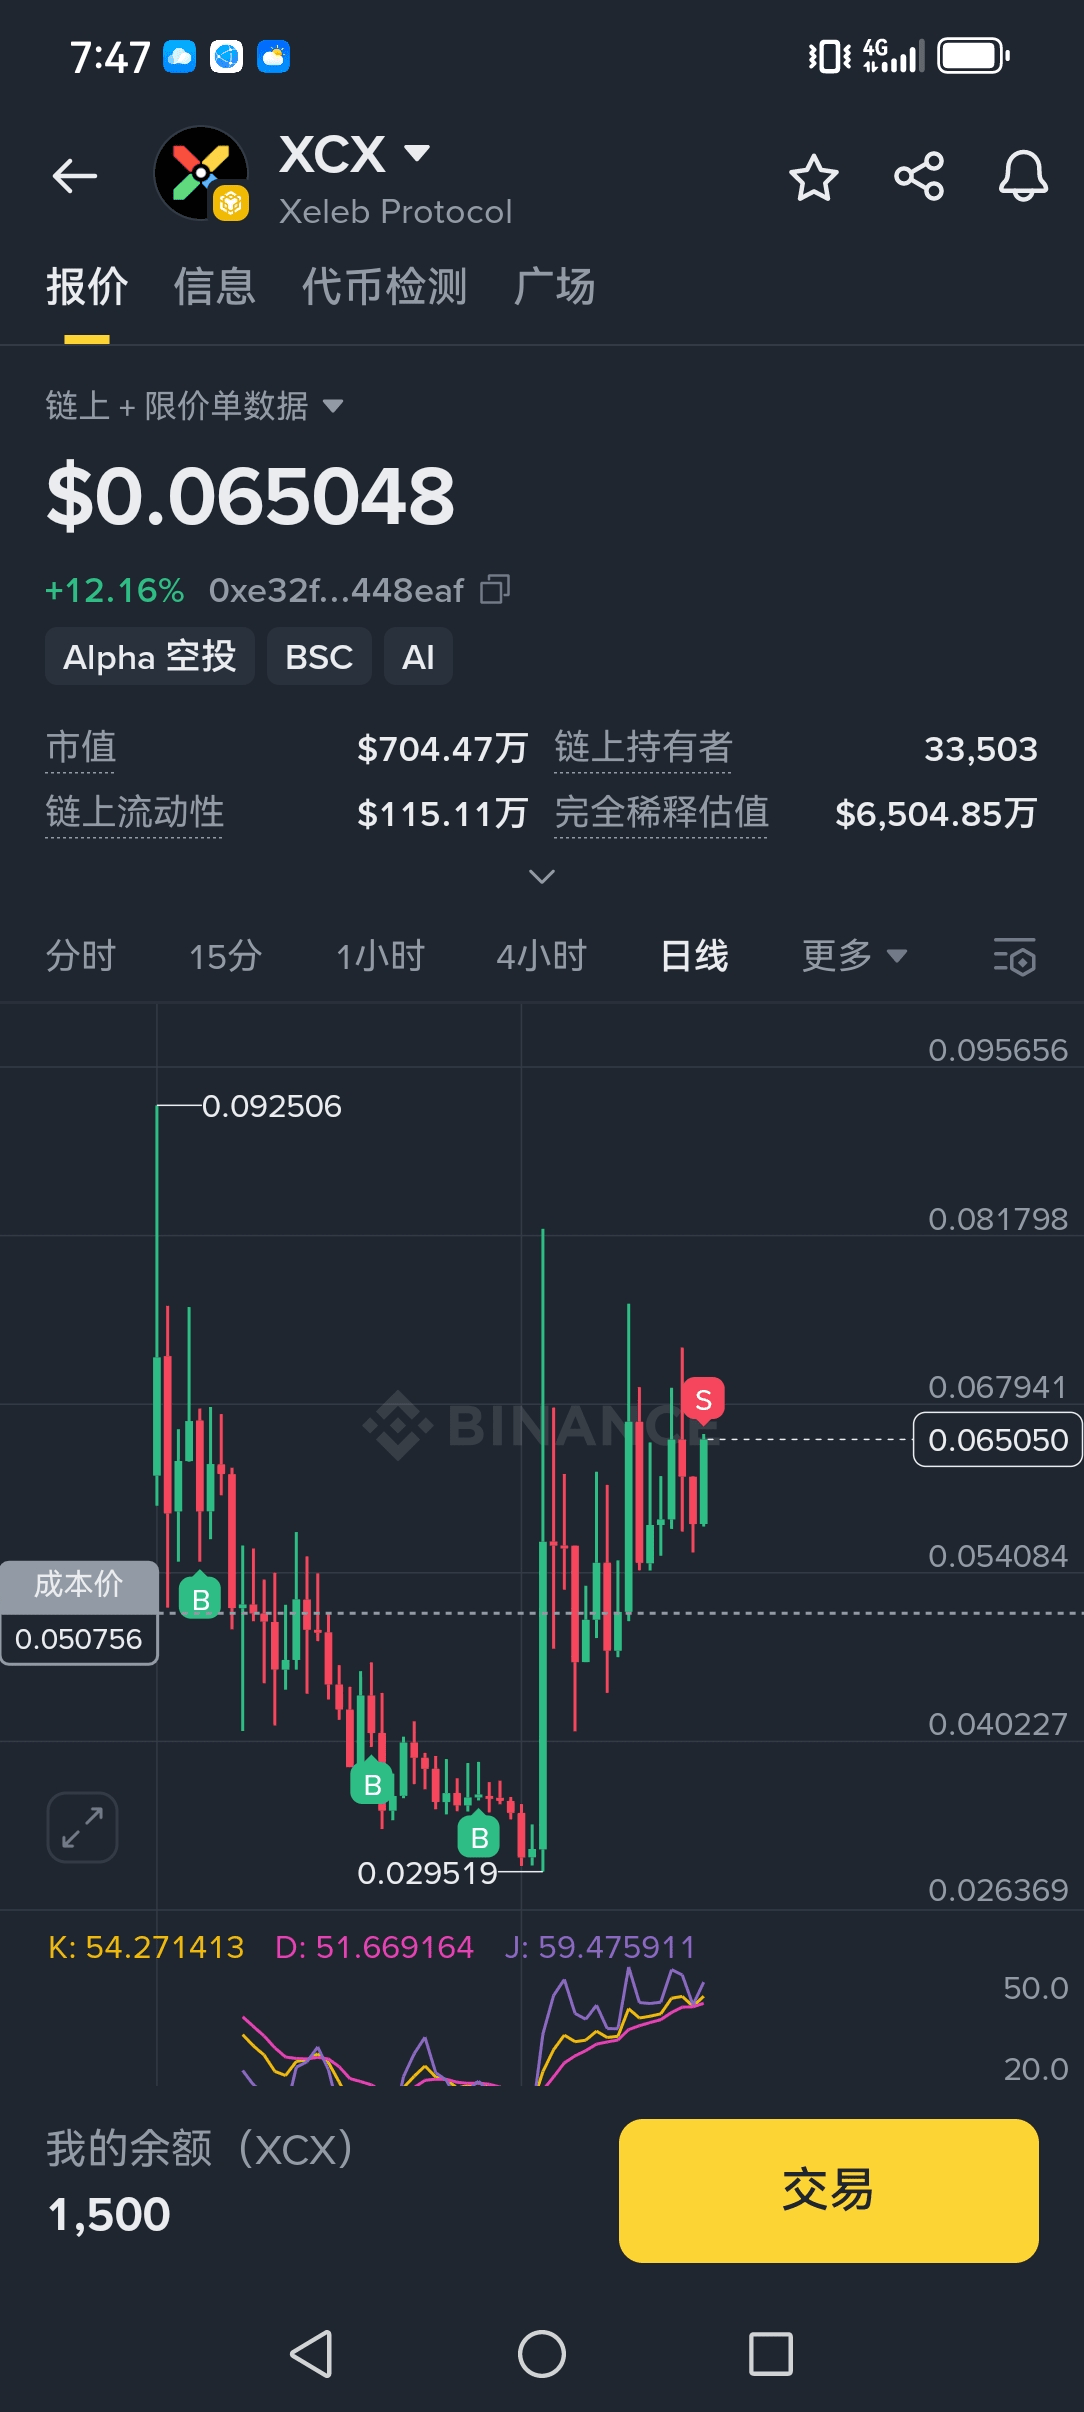Select the 分时 chart view

coord(81,956)
